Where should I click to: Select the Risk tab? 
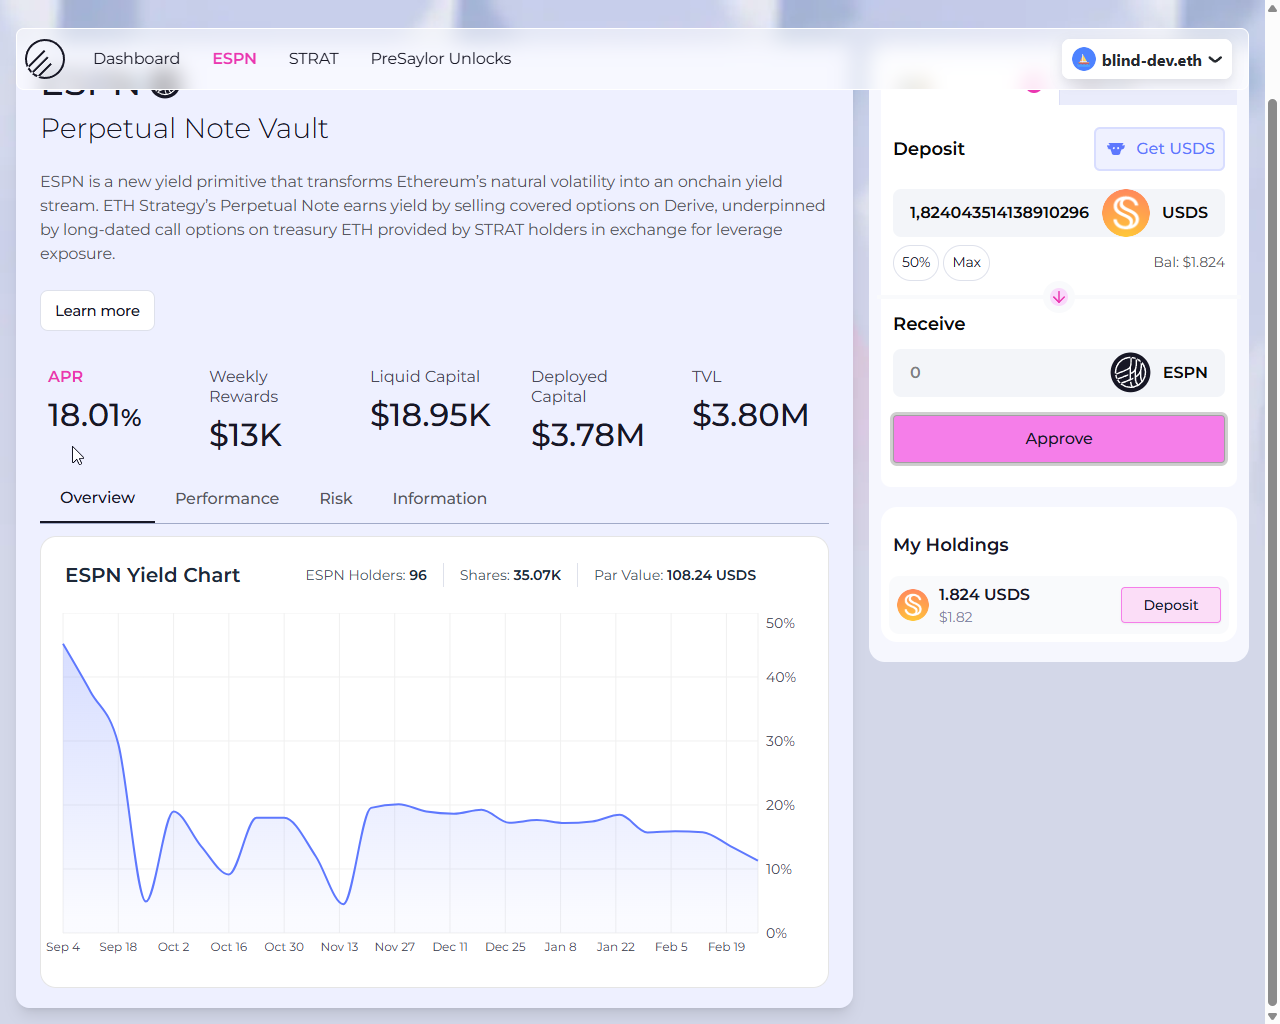tap(336, 499)
